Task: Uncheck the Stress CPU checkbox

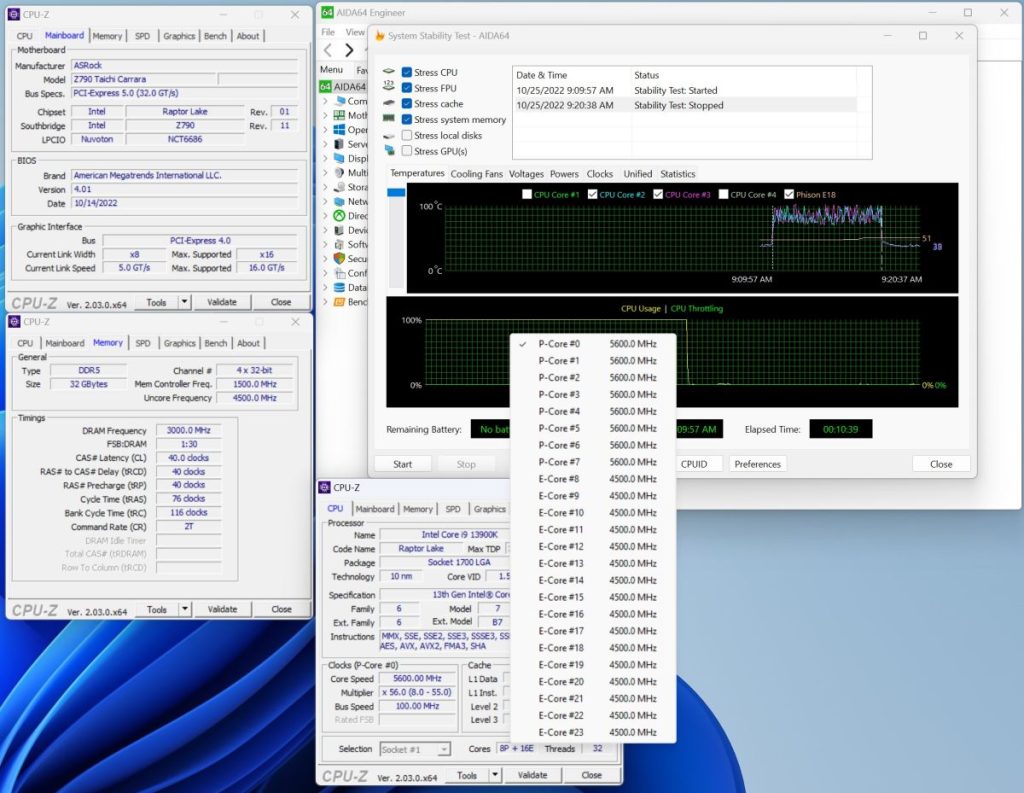Action: [407, 73]
